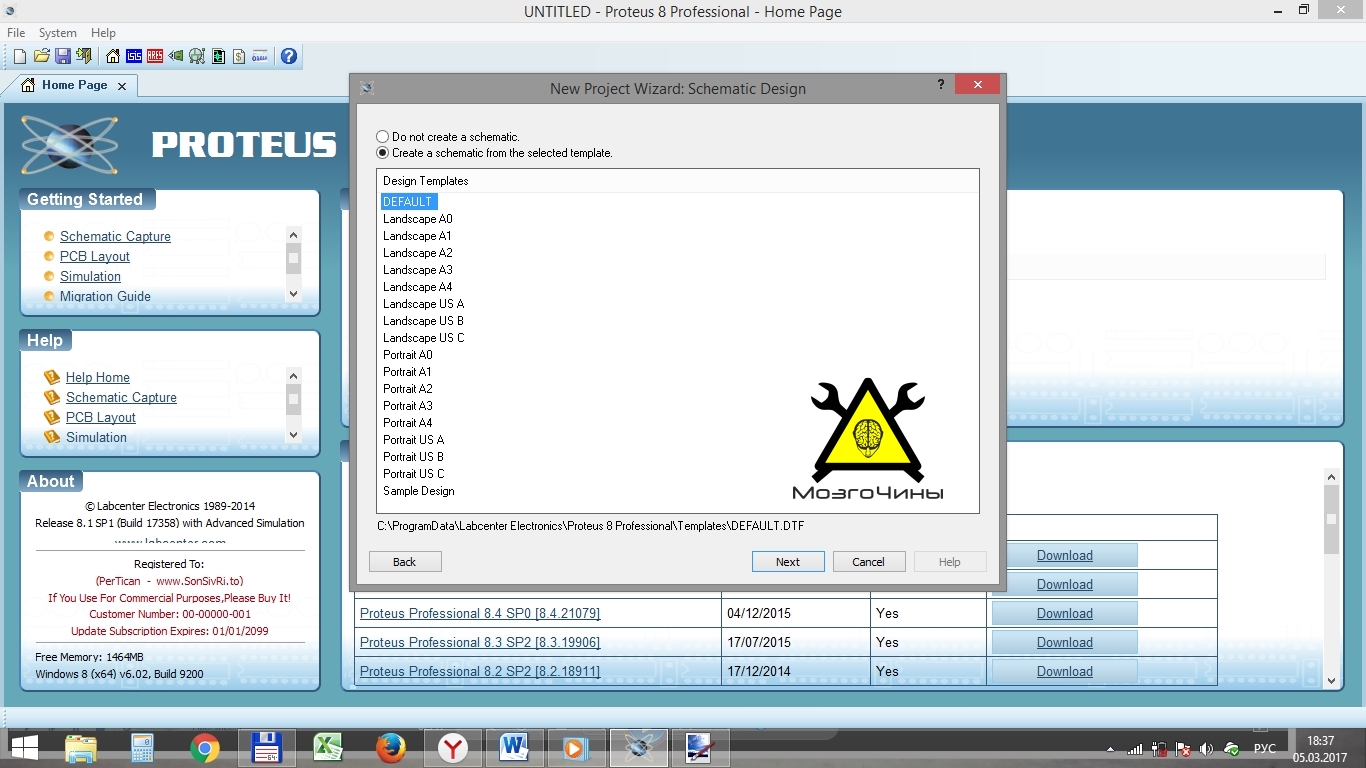This screenshot has height=768, width=1366.
Task: Click Download button for 8.4 SP0 row
Action: click(x=1064, y=613)
